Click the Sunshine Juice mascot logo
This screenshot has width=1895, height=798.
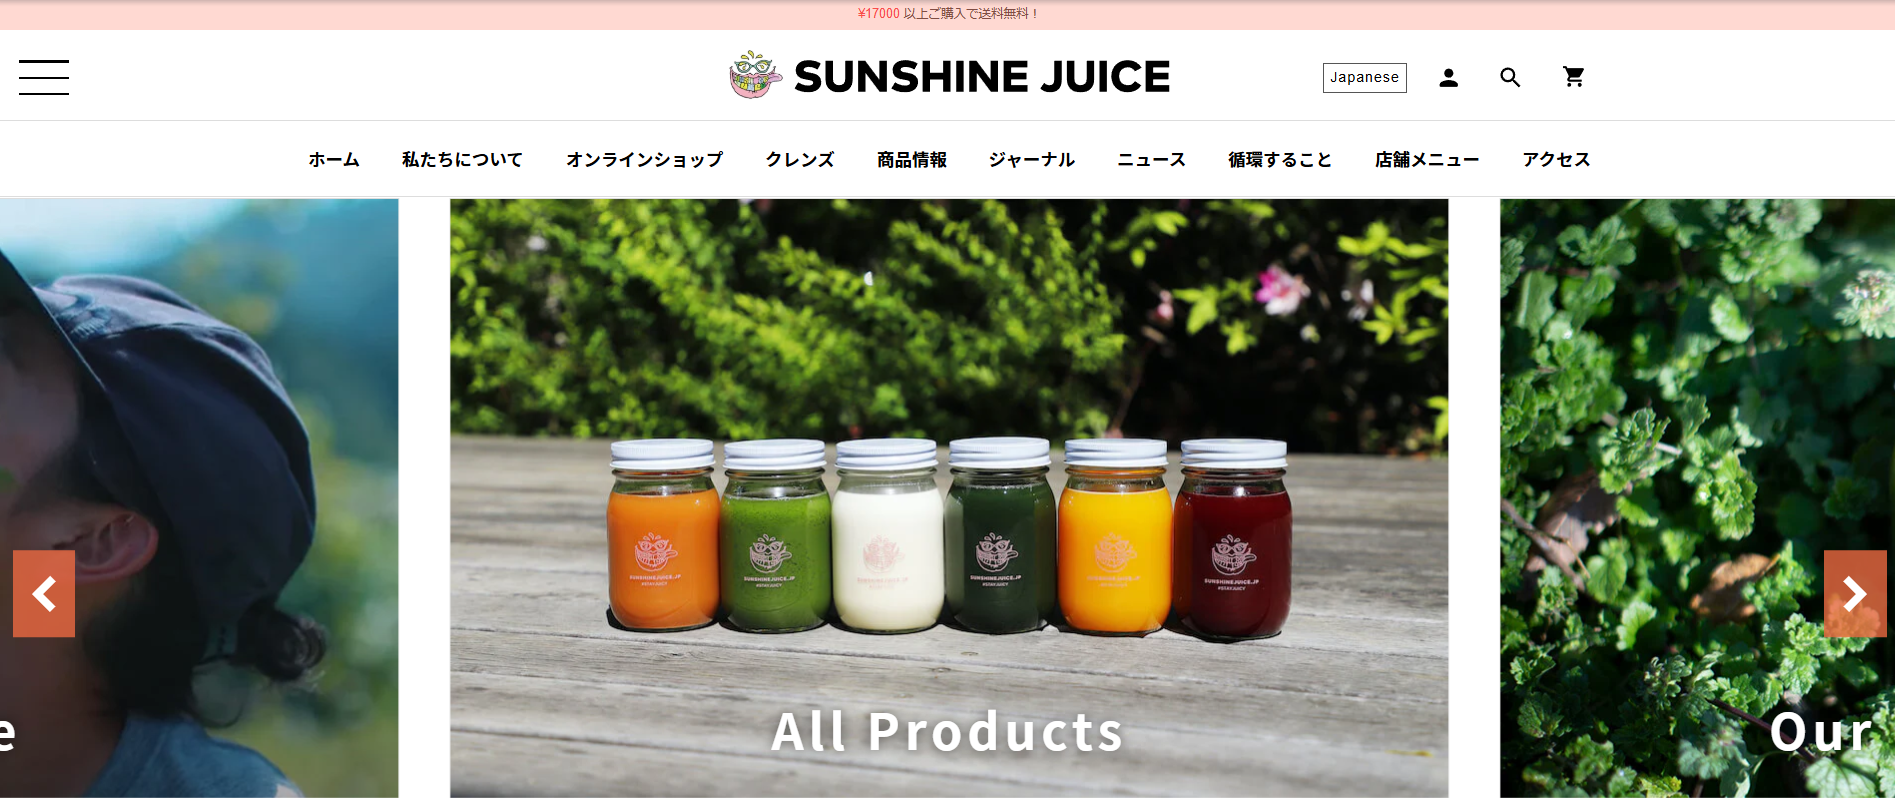755,75
